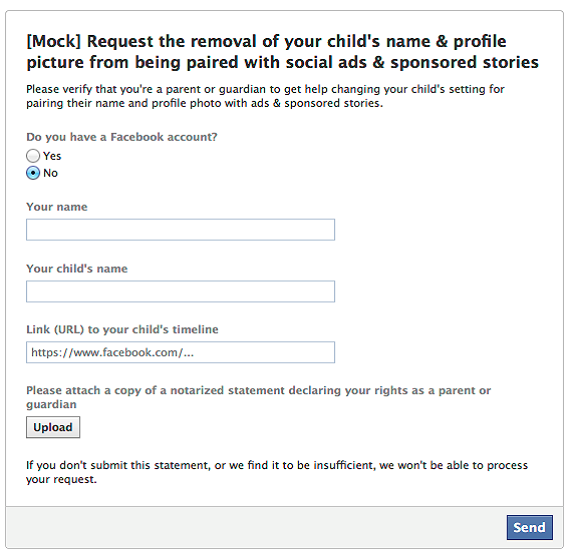
Task: Click the "Link (URL) to your child's timeline" label
Action: click(x=122, y=329)
